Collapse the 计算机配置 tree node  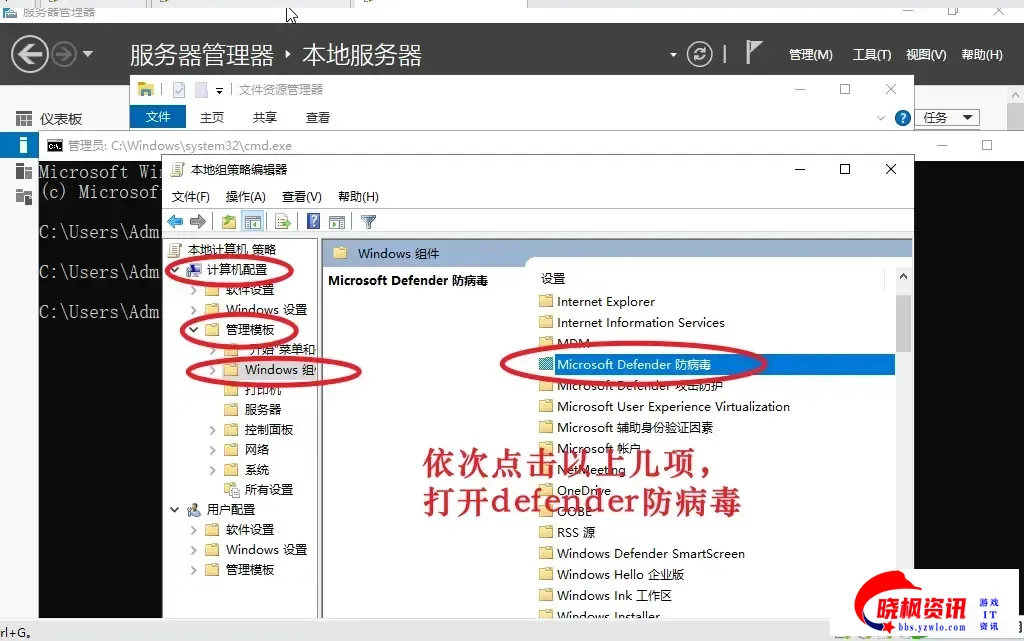click(174, 269)
